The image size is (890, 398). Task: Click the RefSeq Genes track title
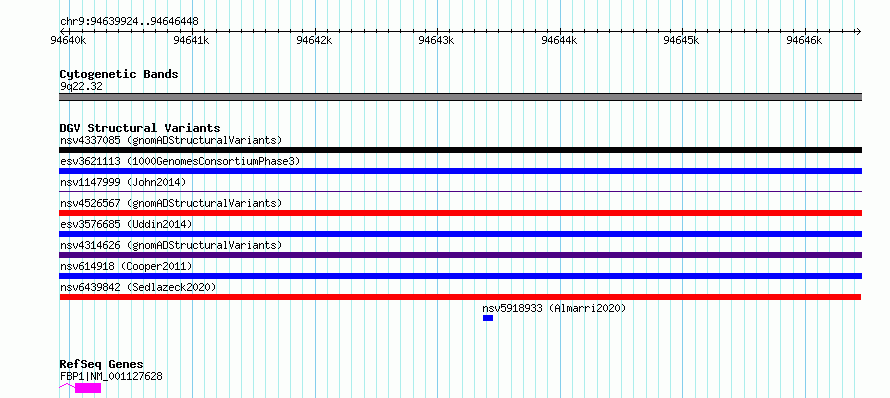(x=101, y=365)
